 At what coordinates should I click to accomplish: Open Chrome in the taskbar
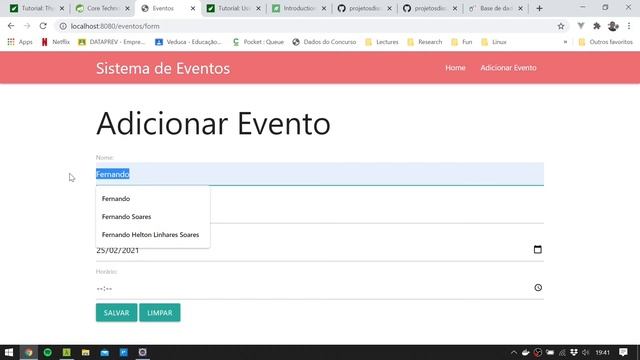coord(29,352)
